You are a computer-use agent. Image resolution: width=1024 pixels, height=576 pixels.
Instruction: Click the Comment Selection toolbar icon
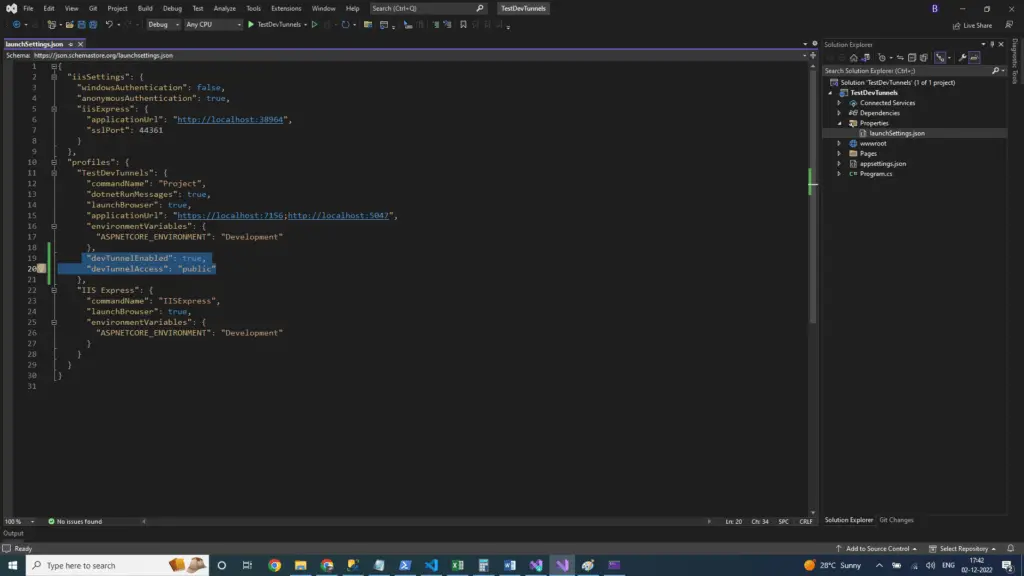click(x=436, y=25)
